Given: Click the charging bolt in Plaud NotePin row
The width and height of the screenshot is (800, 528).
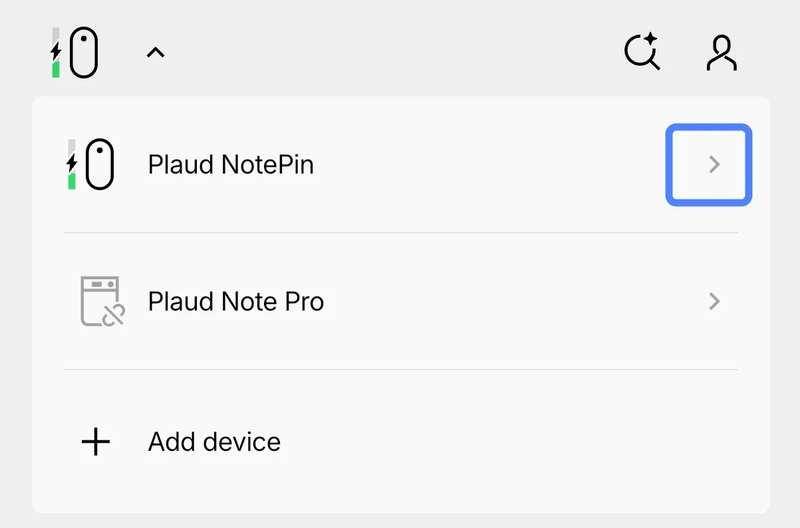Looking at the screenshot, I should [71, 160].
